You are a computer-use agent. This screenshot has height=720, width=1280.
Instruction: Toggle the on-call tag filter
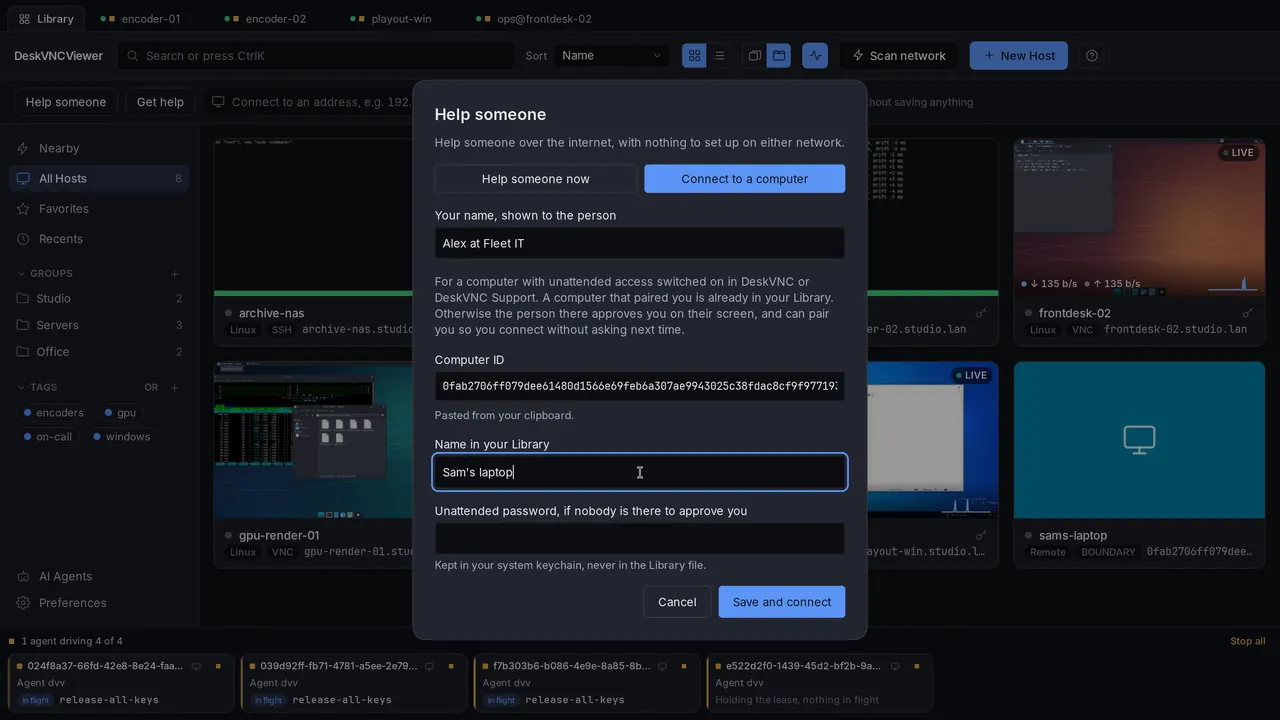48,437
